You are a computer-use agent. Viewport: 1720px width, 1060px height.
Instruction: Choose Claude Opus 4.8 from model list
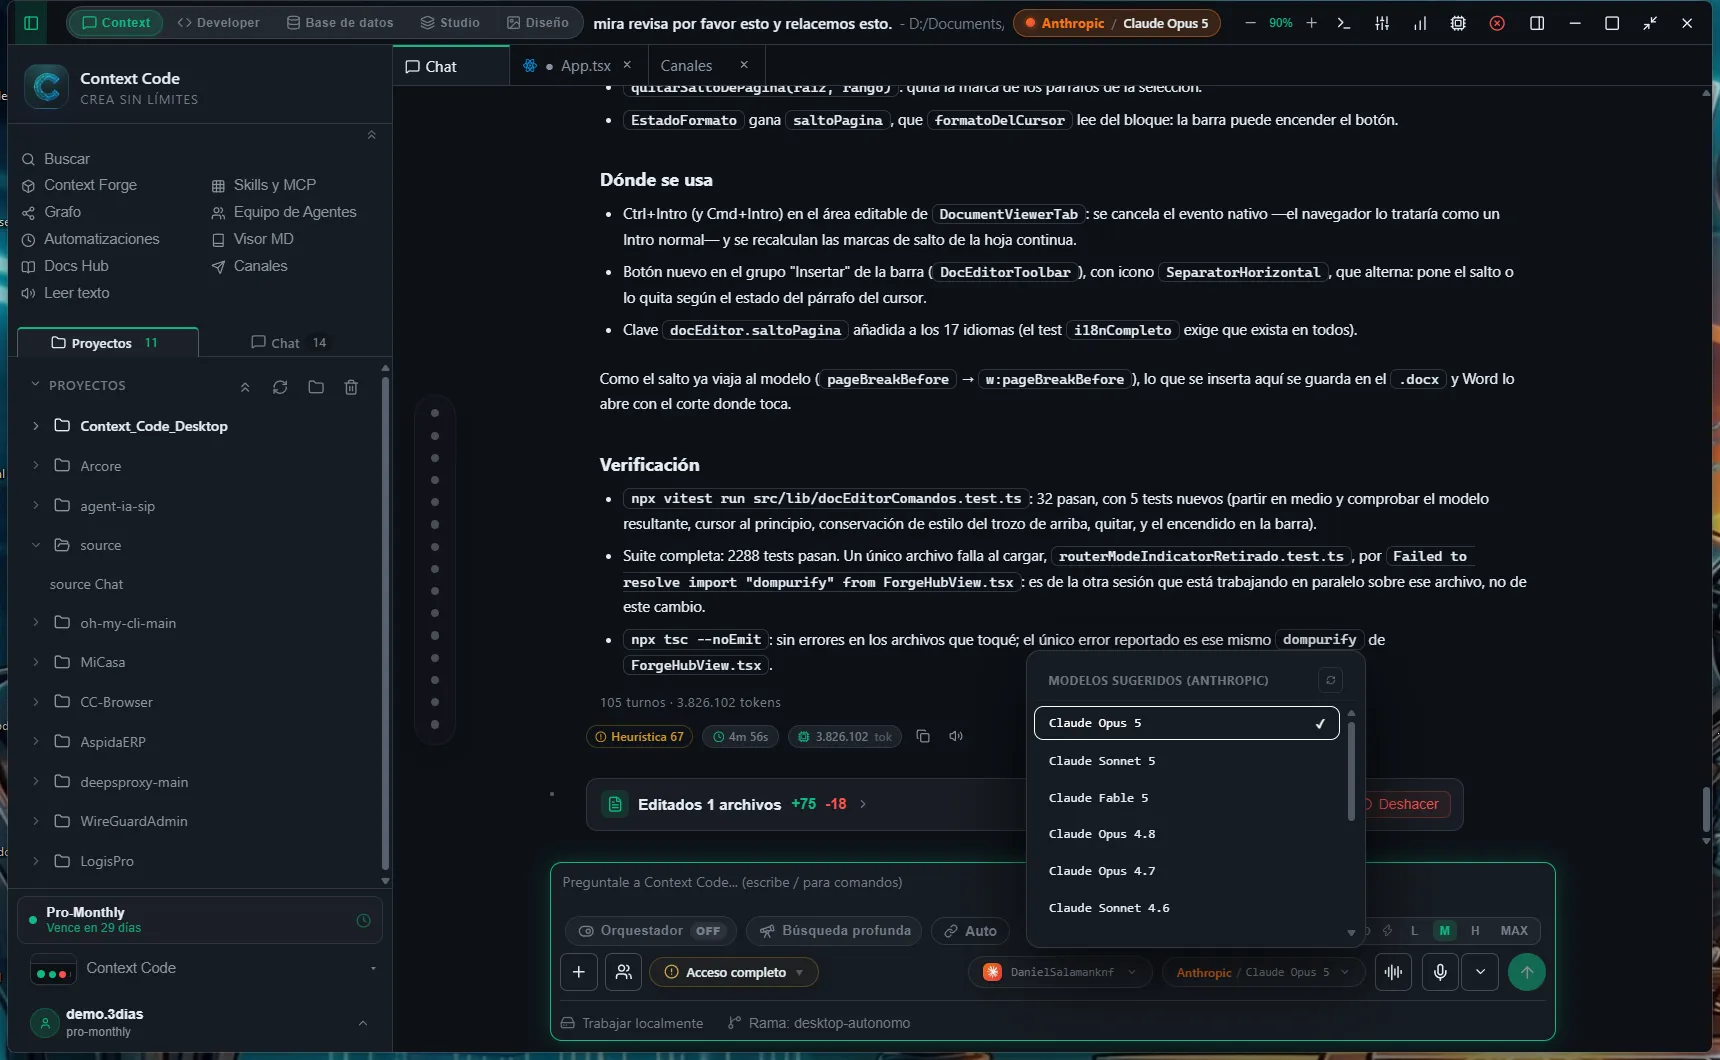pyautogui.click(x=1186, y=834)
